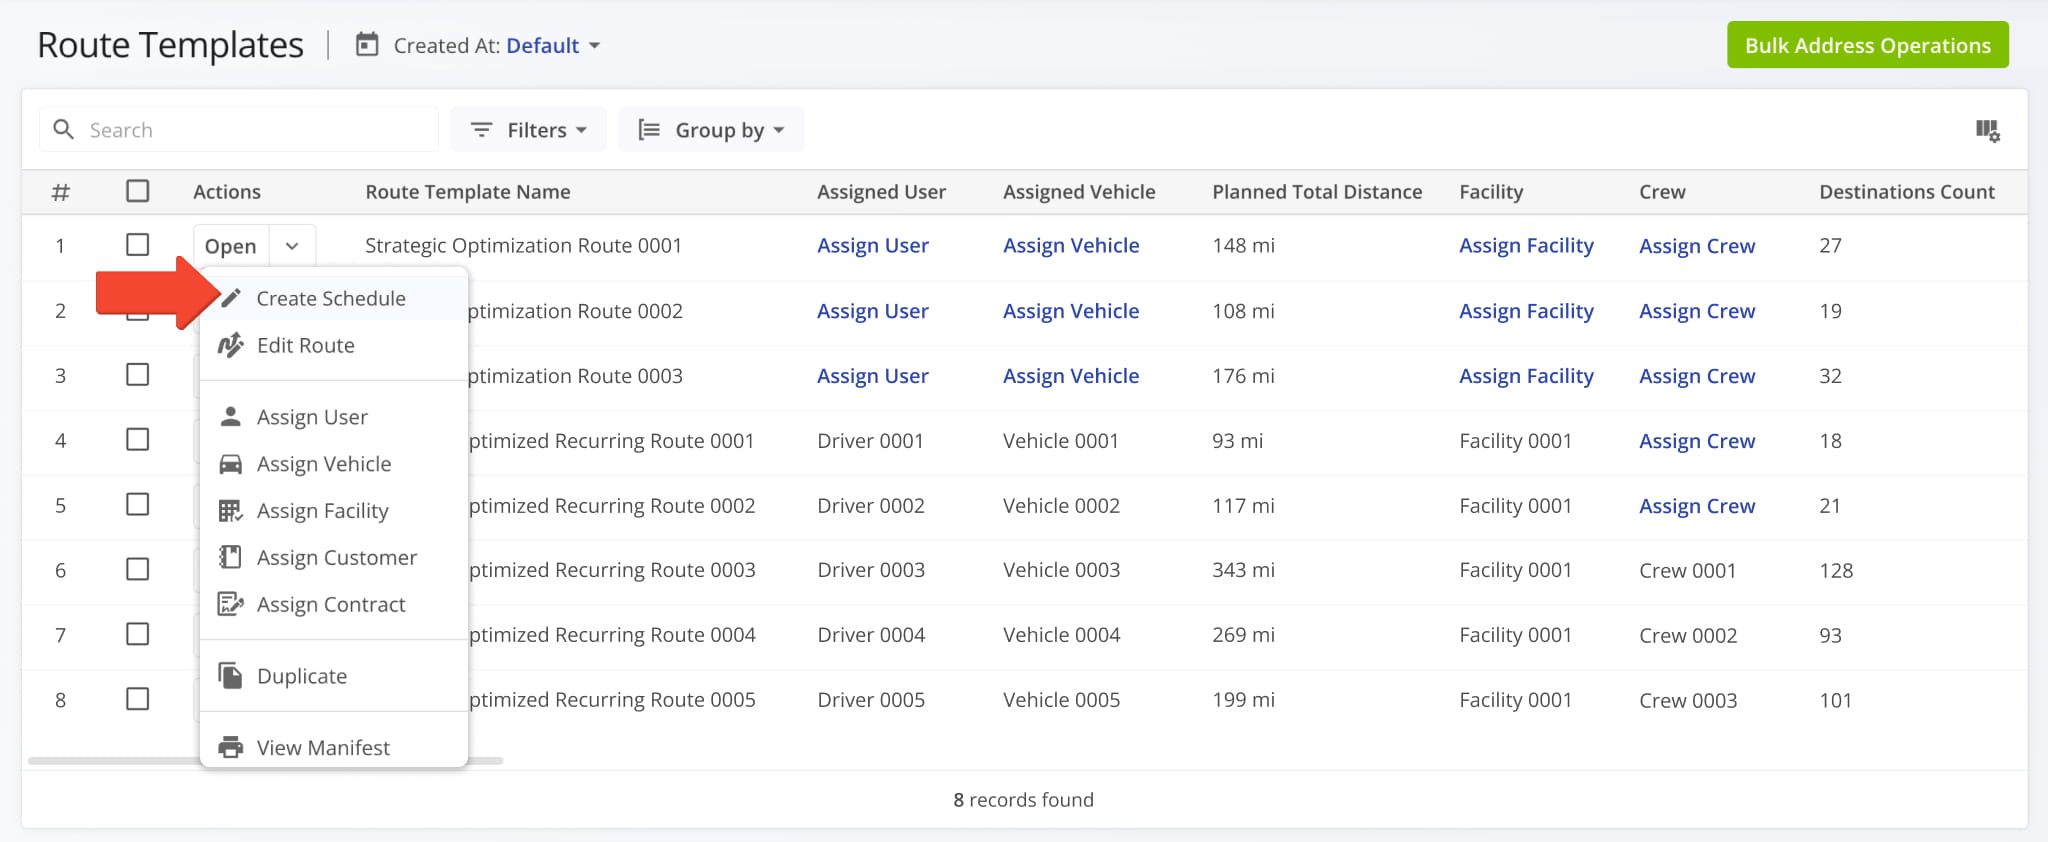2048x842 pixels.
Task: Click the Assigned Vehicle column header
Action: point(1079,192)
